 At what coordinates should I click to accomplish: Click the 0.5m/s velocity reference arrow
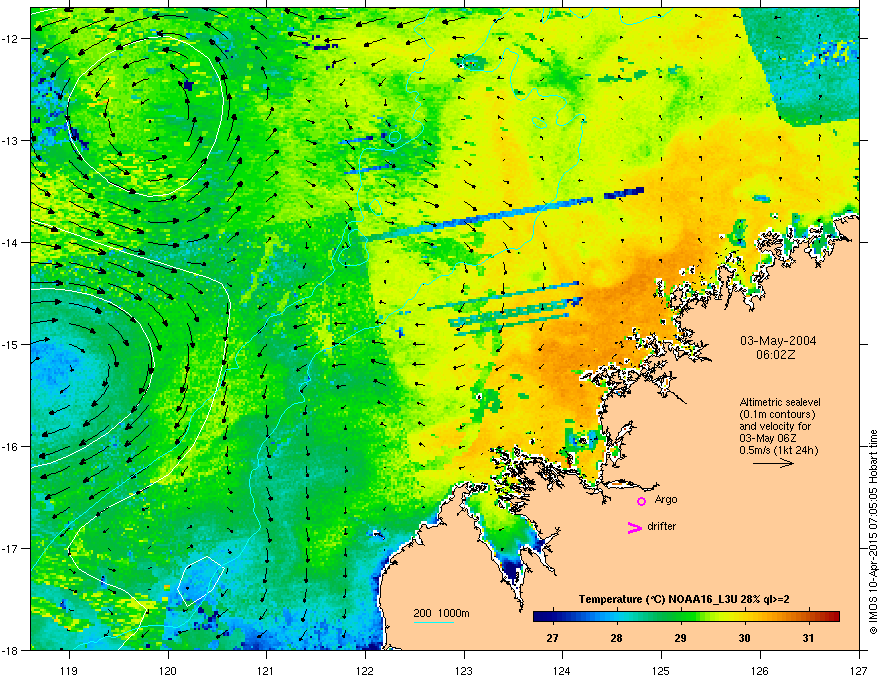(773, 463)
